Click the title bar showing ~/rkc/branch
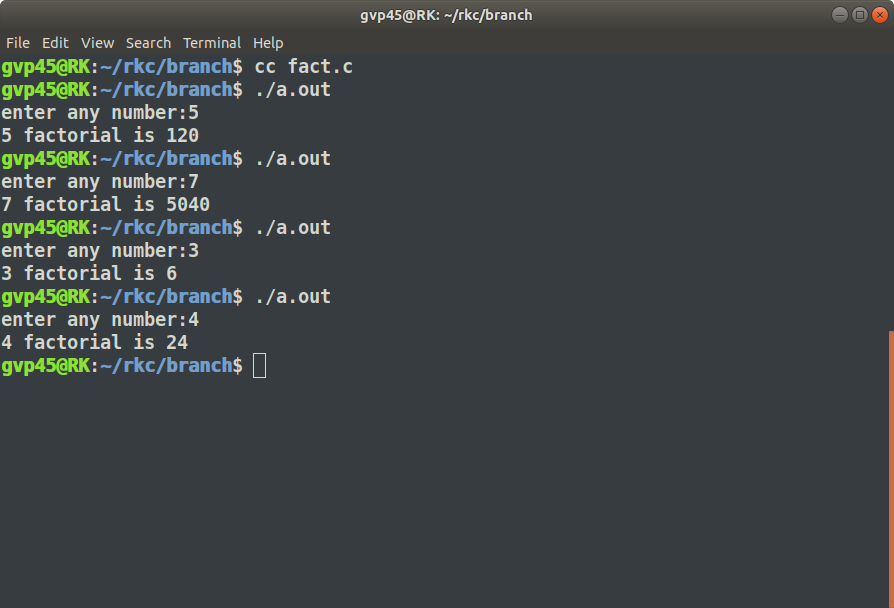 [x=447, y=15]
